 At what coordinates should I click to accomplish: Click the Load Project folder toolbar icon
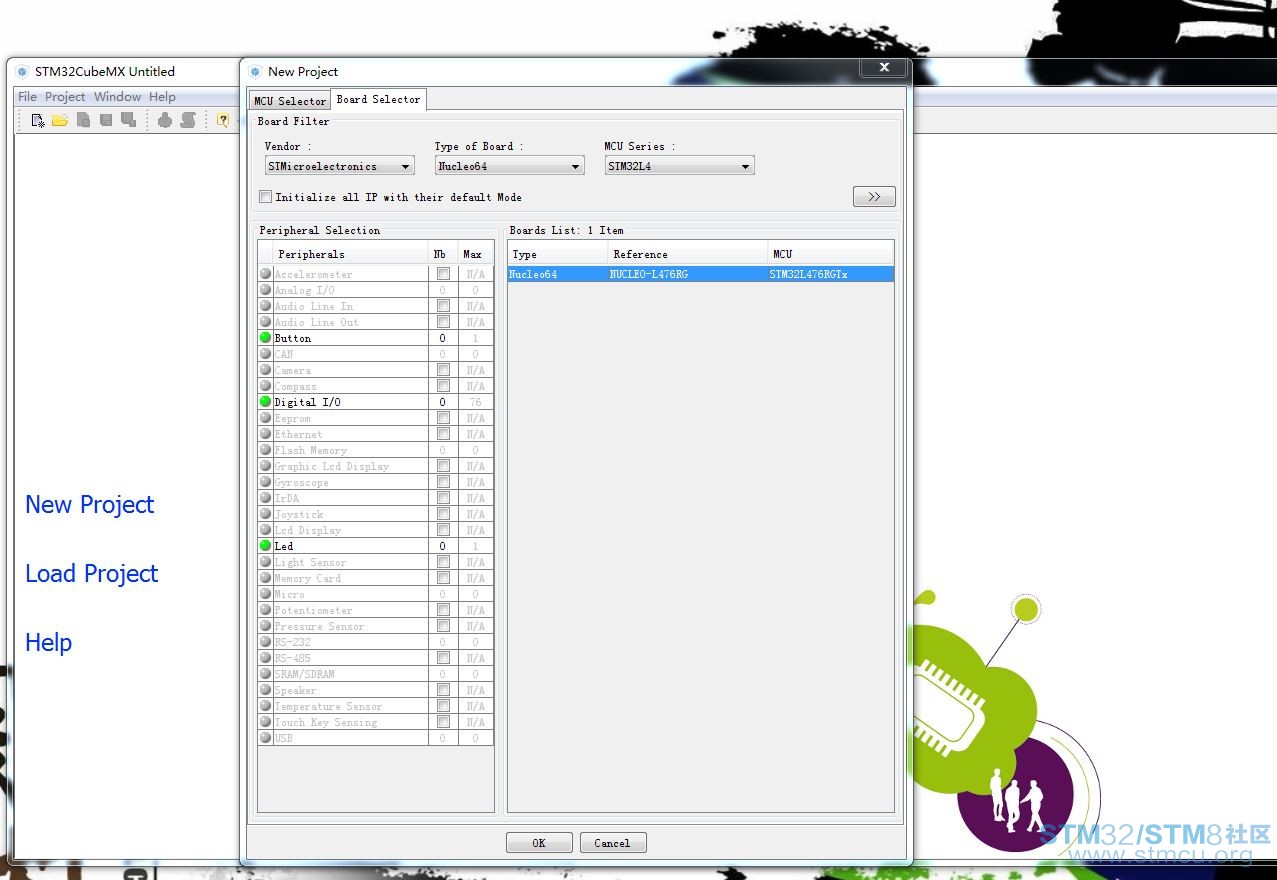[x=60, y=120]
